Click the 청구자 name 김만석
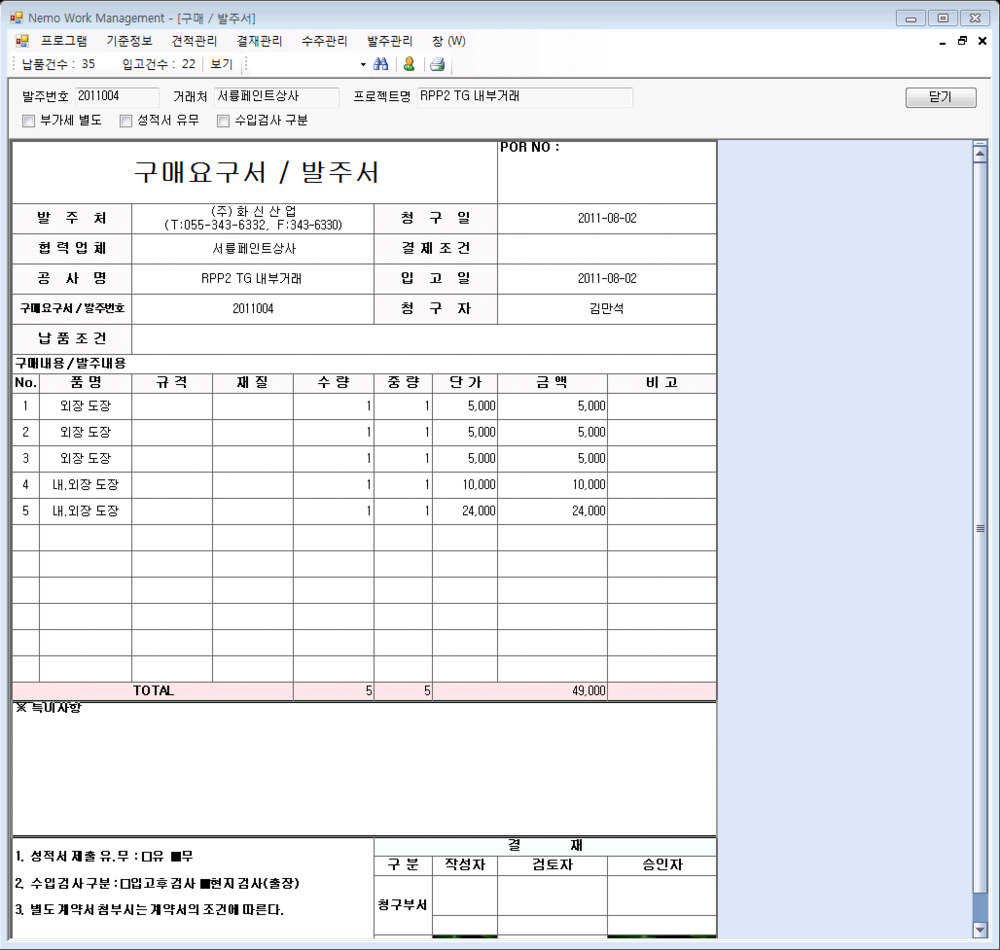Screen dimensions: 1000x950 (607, 308)
